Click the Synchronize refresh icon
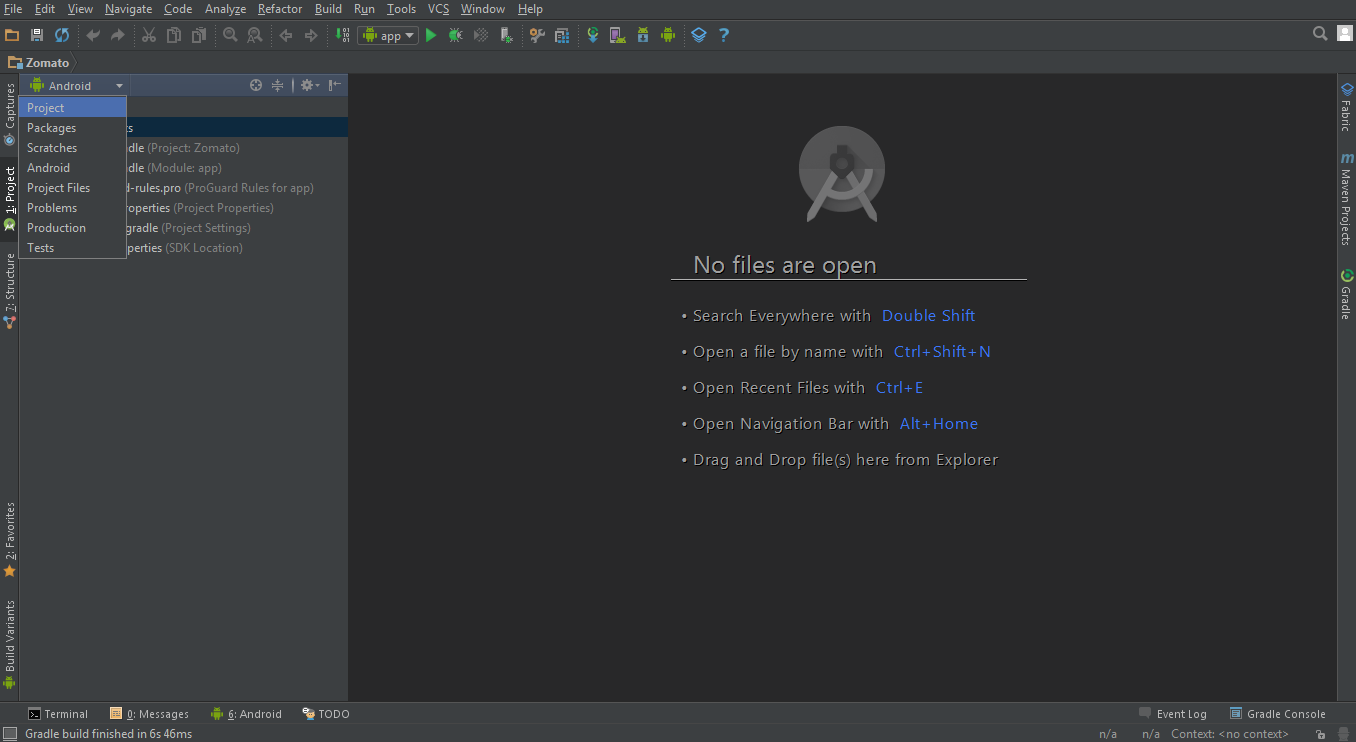The image size is (1356, 742). coord(62,35)
